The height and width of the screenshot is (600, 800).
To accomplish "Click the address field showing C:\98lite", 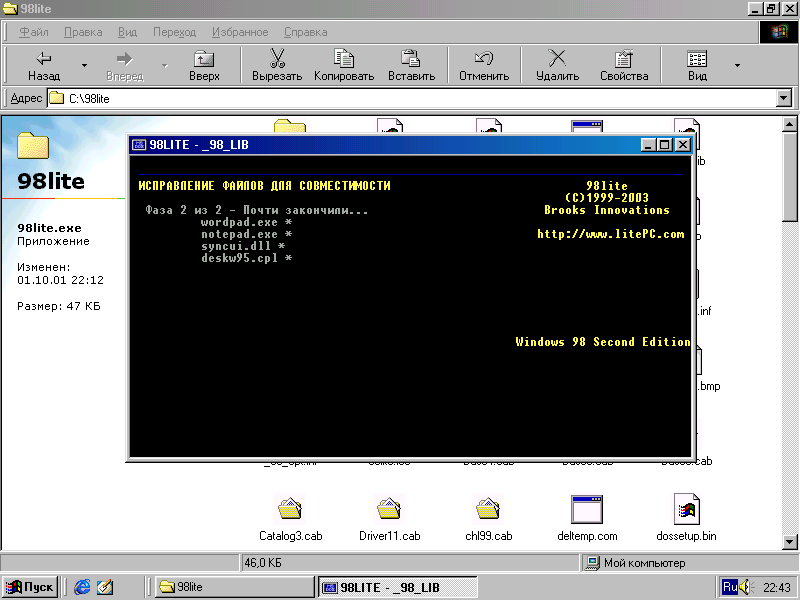I will [411, 98].
